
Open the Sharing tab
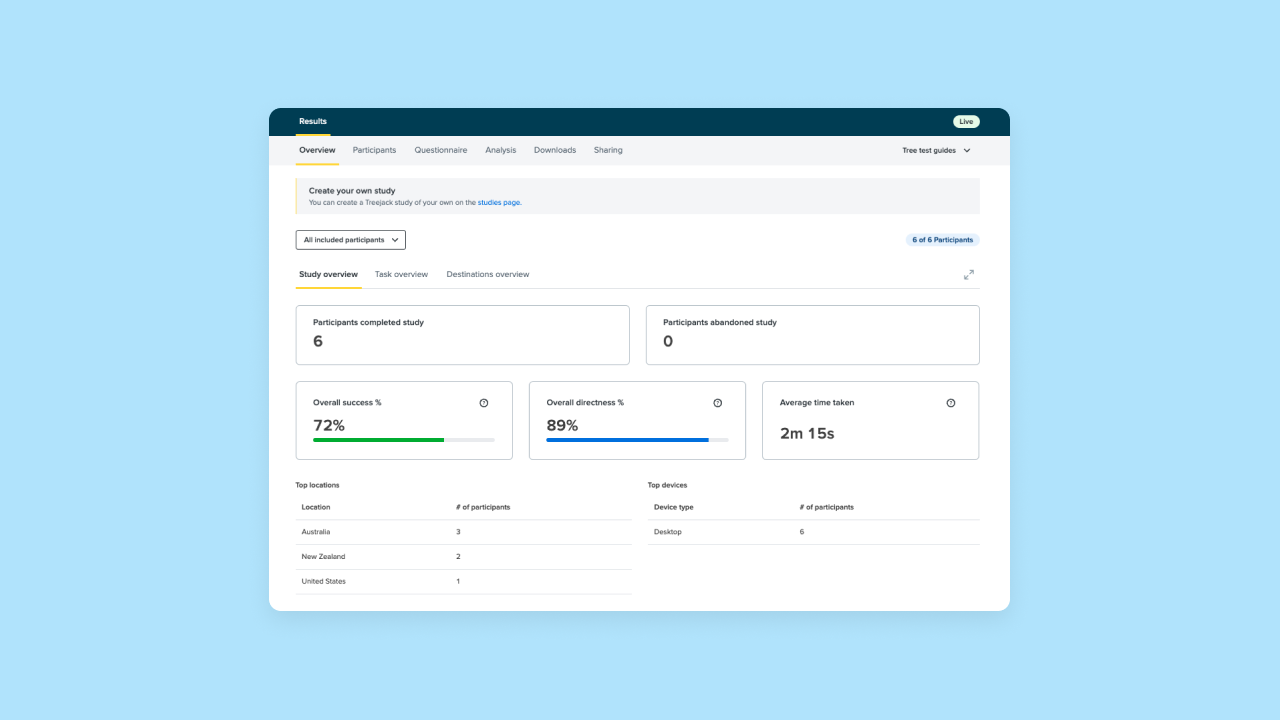coord(608,150)
